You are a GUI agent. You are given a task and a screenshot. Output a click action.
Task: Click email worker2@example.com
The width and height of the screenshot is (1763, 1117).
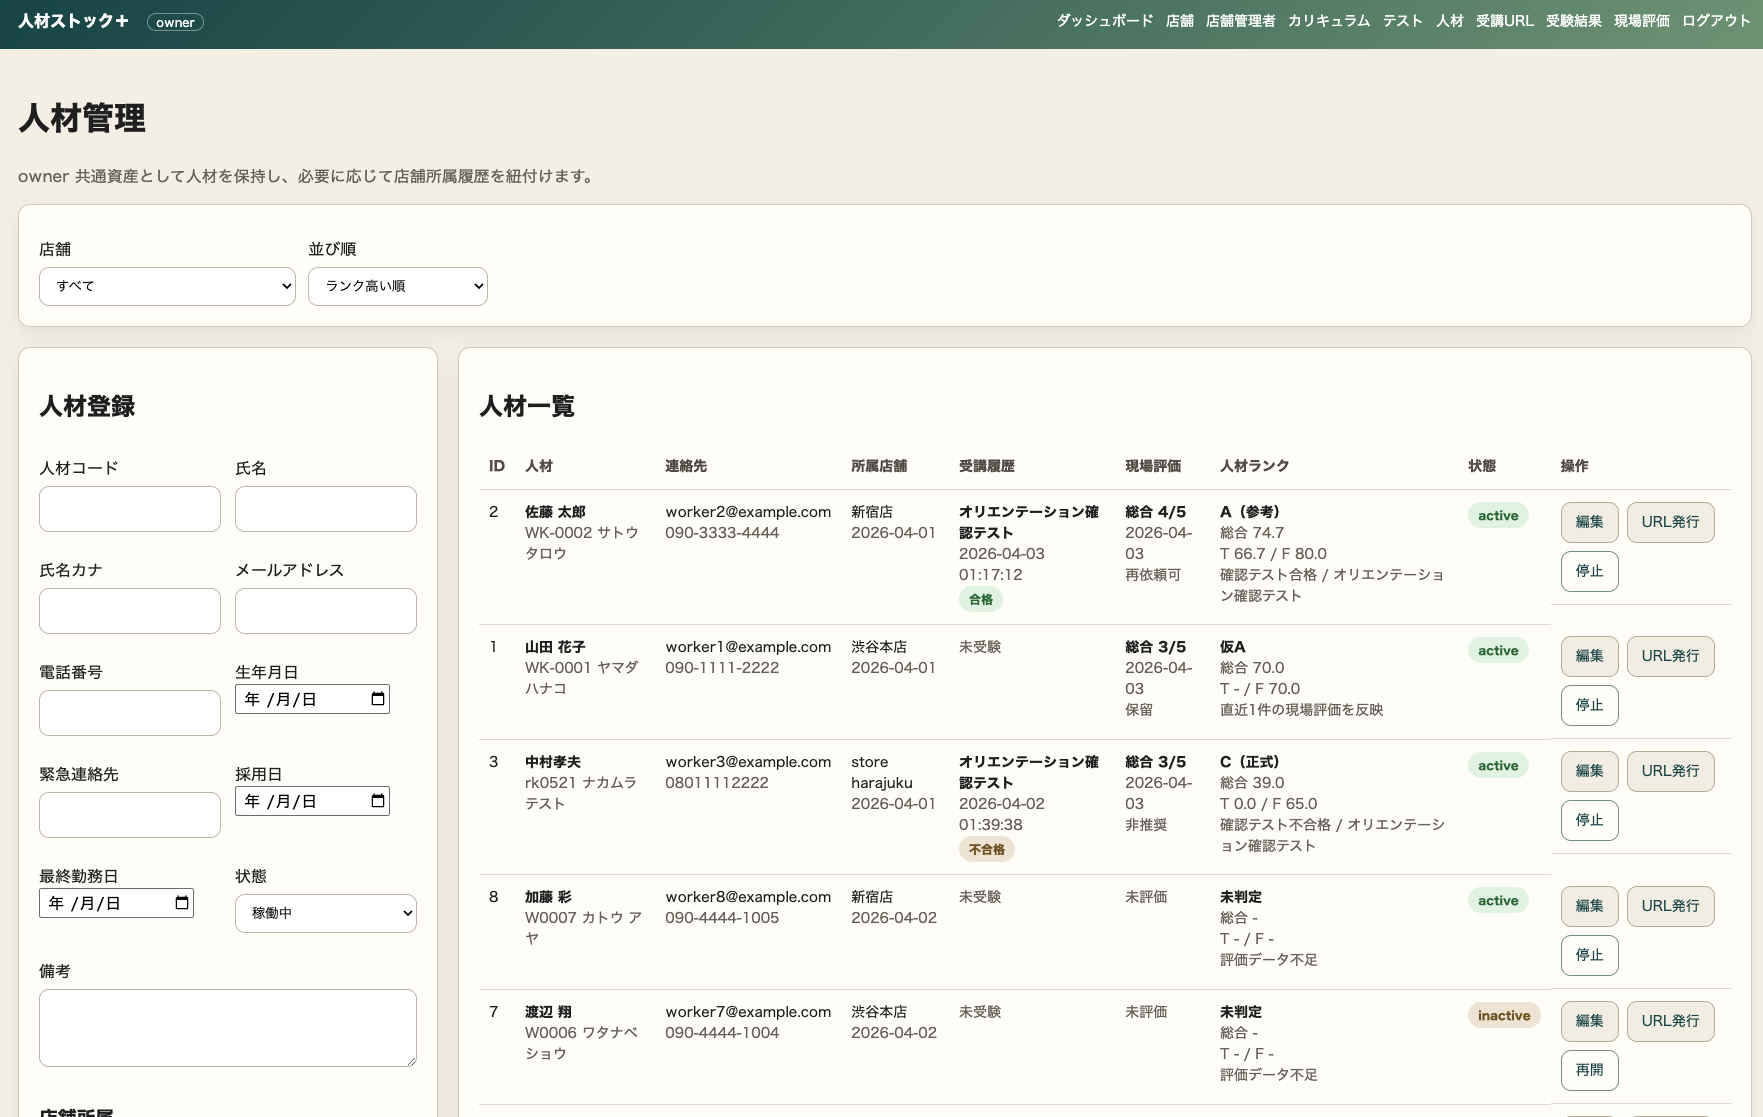point(748,512)
